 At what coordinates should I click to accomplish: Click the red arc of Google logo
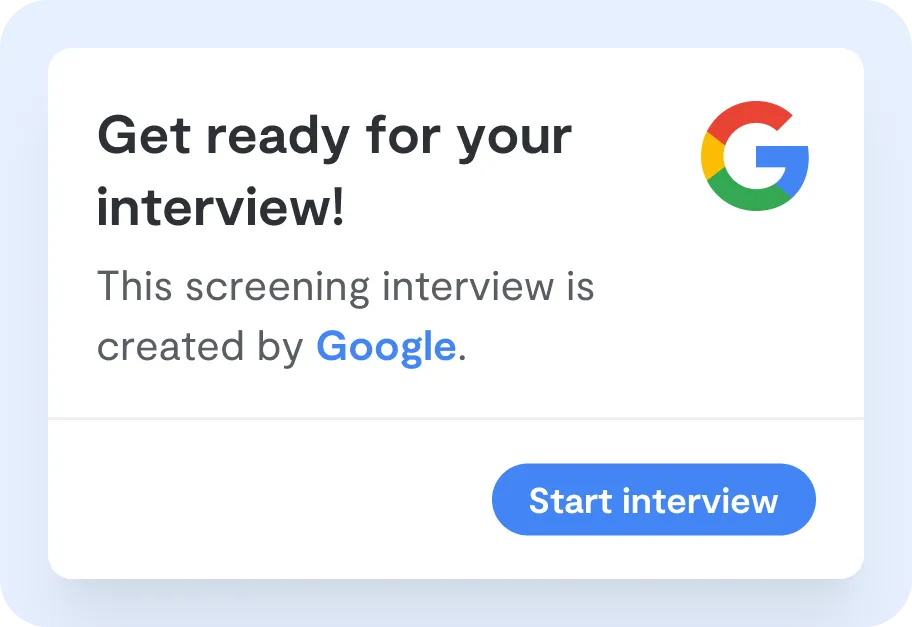click(750, 116)
